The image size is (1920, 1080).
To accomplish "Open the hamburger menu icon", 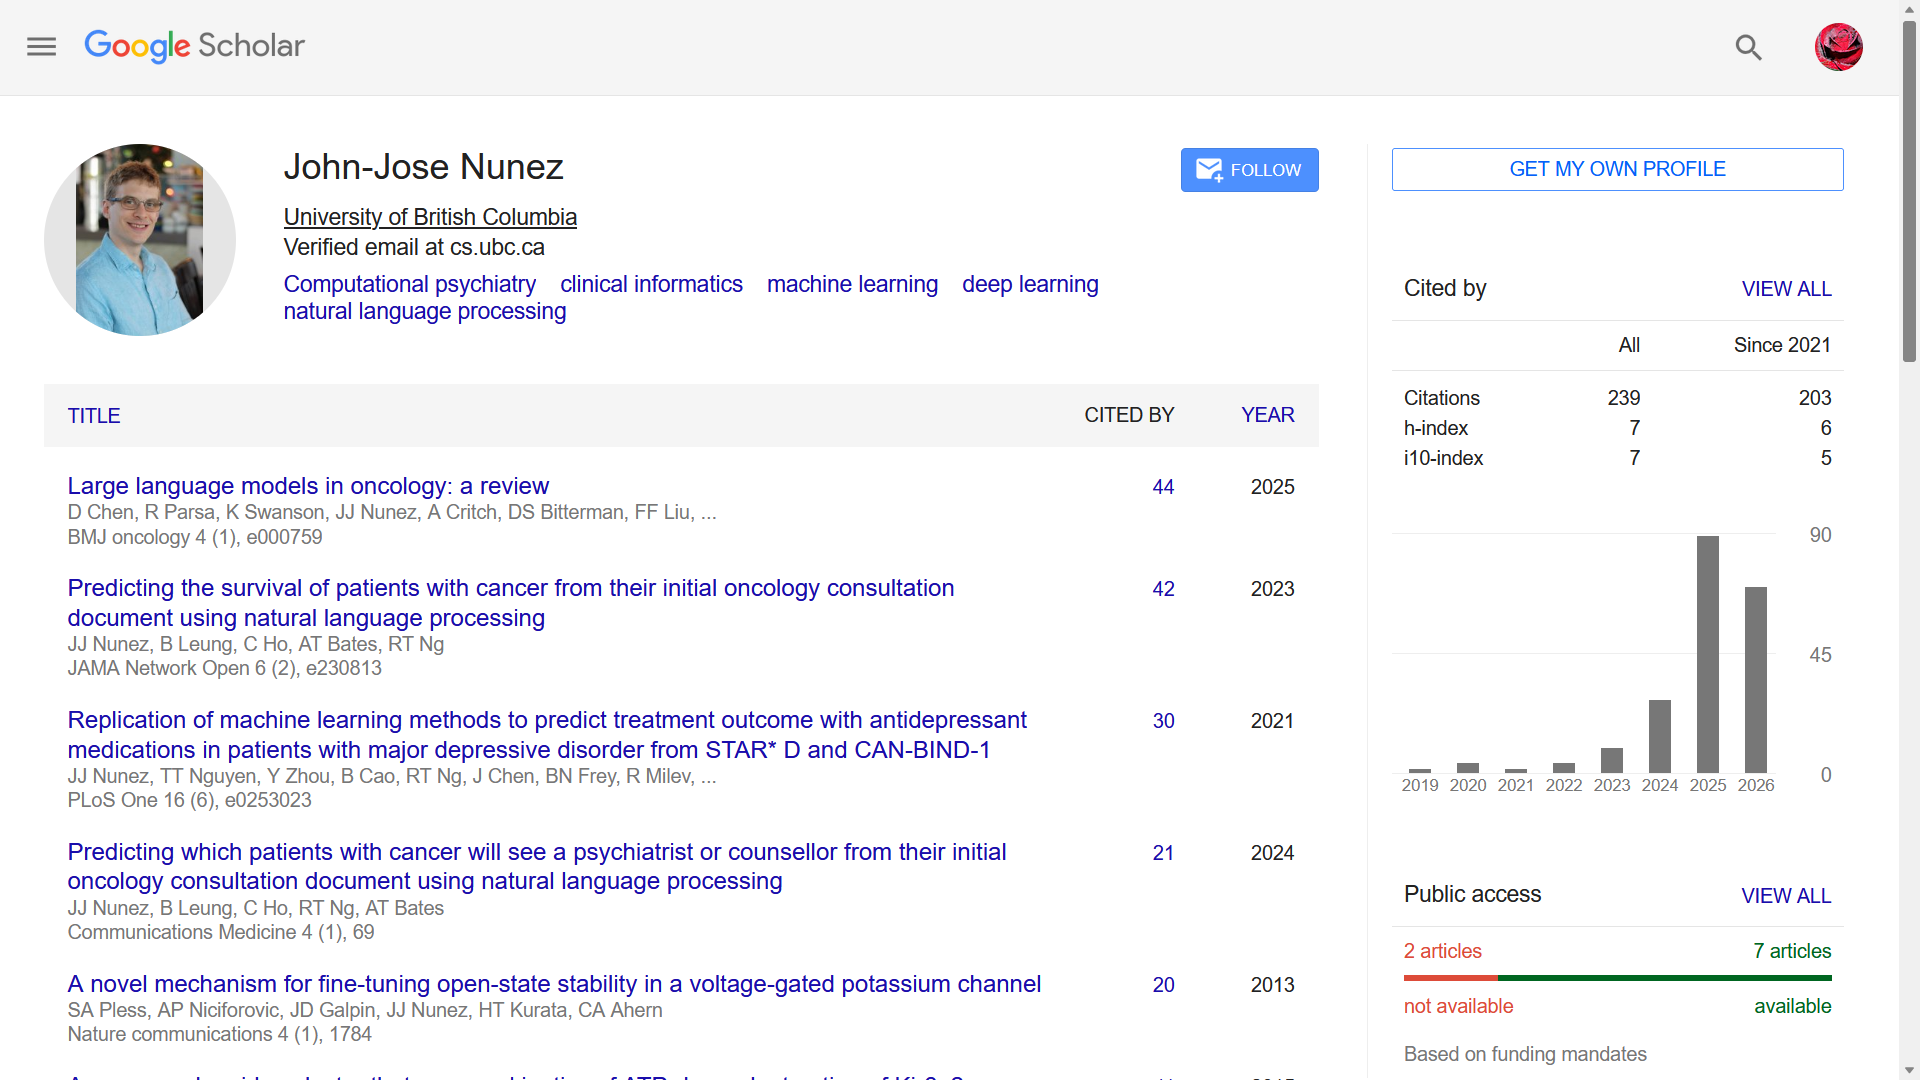I will click(x=41, y=47).
